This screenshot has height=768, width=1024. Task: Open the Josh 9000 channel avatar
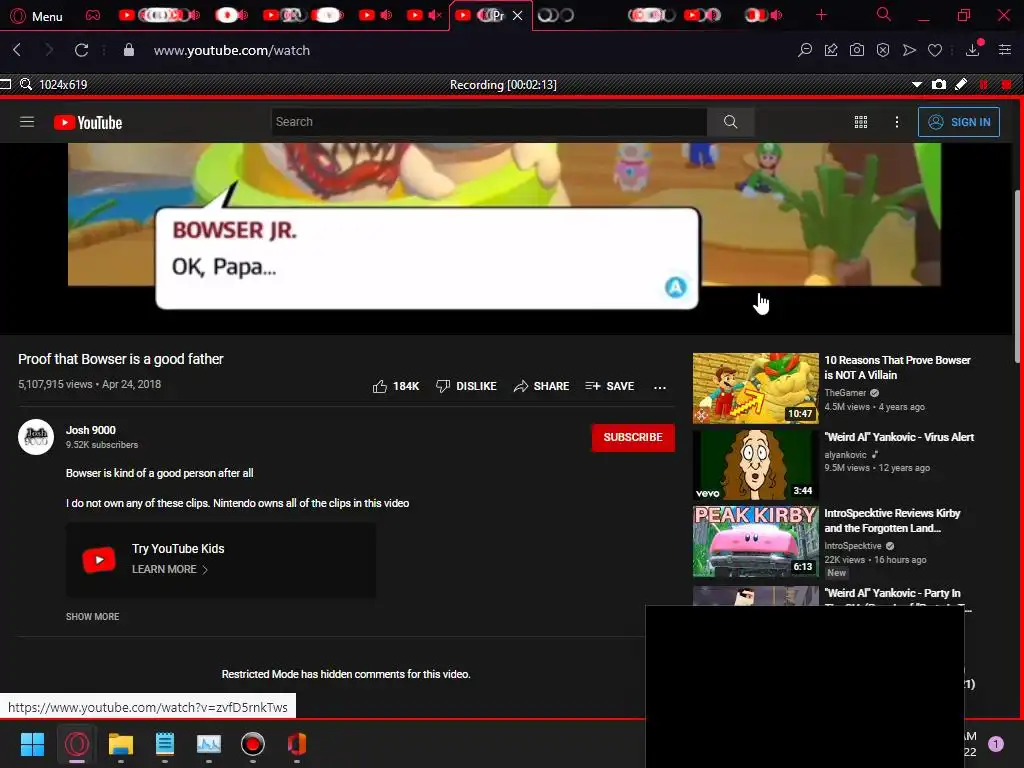tap(36, 436)
